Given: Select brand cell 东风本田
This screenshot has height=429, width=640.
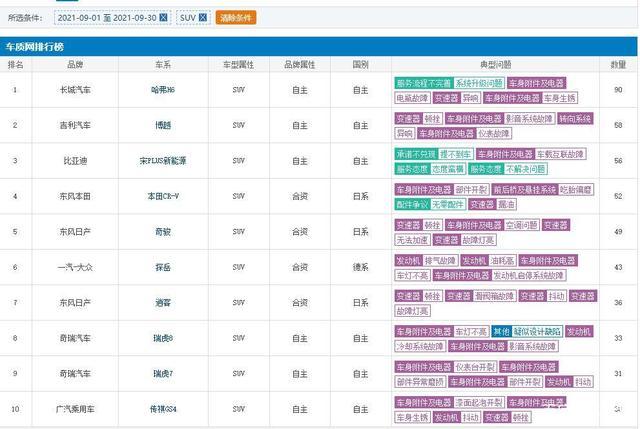Looking at the screenshot, I should (x=75, y=196).
